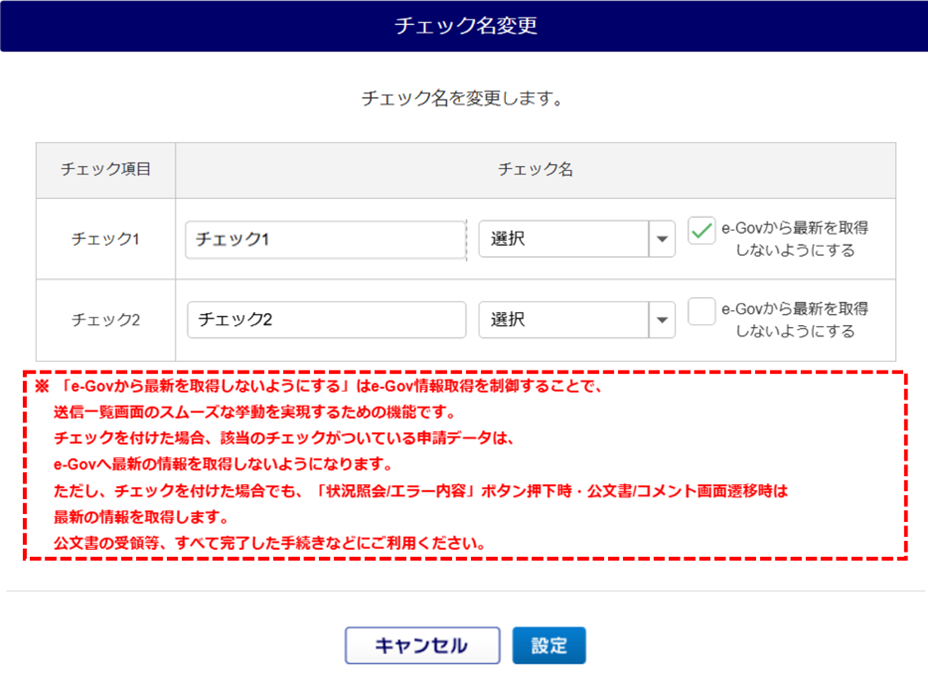This screenshot has width=928, height=693.
Task: Click the red note line starting ただし、チェックを付けた場合でも
Action: coord(420,491)
